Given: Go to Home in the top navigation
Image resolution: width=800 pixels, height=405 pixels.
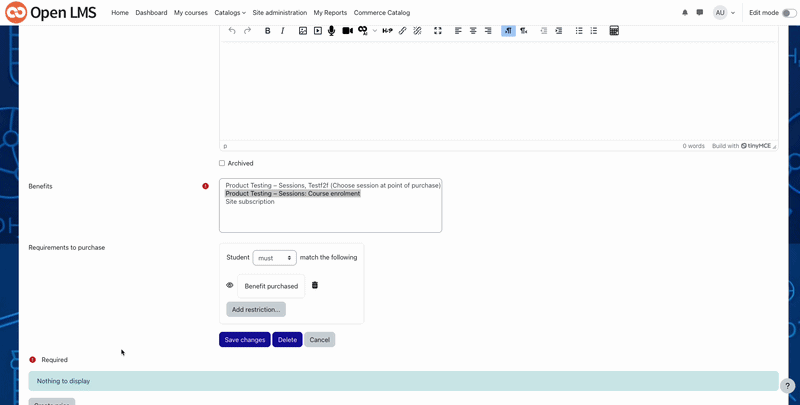Looking at the screenshot, I should pyautogui.click(x=120, y=13).
